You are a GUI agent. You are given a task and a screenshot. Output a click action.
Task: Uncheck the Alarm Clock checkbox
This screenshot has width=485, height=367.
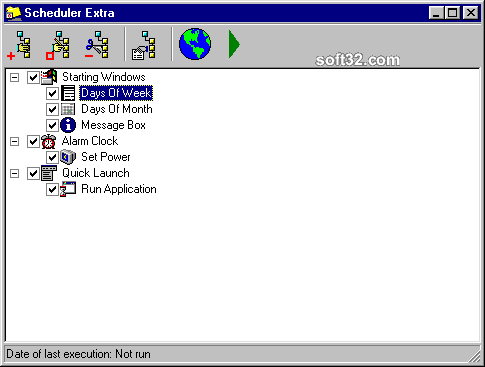point(33,141)
